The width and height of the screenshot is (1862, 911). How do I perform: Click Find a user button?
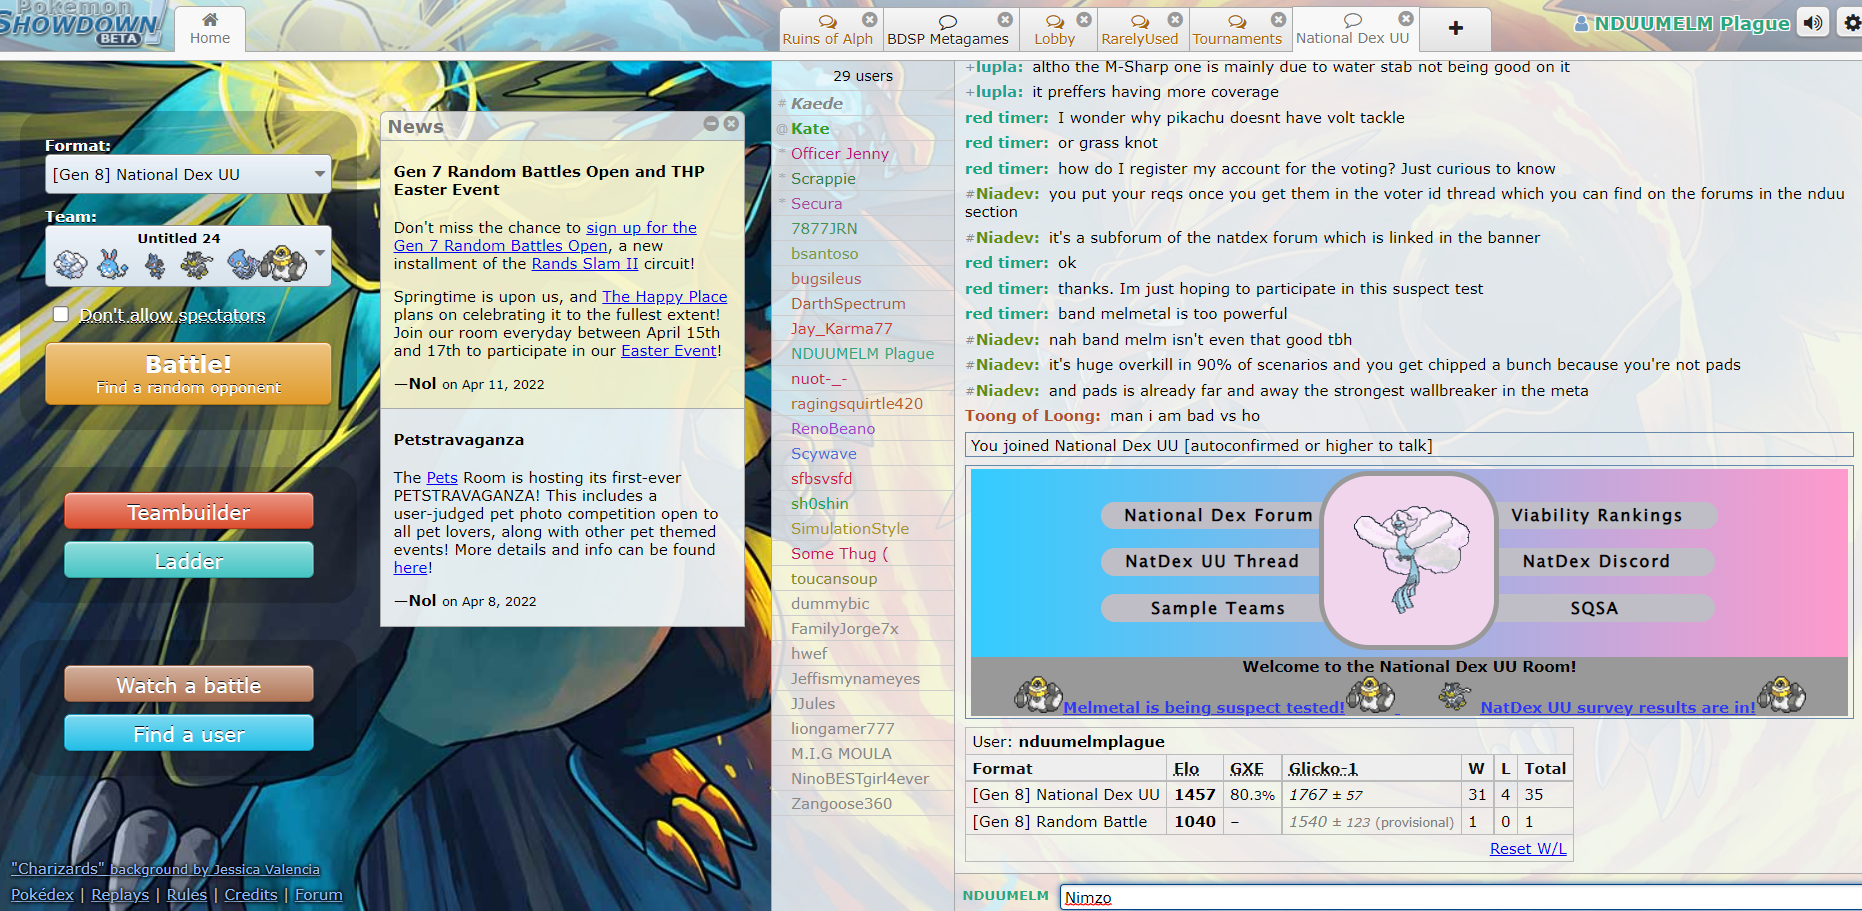click(188, 734)
